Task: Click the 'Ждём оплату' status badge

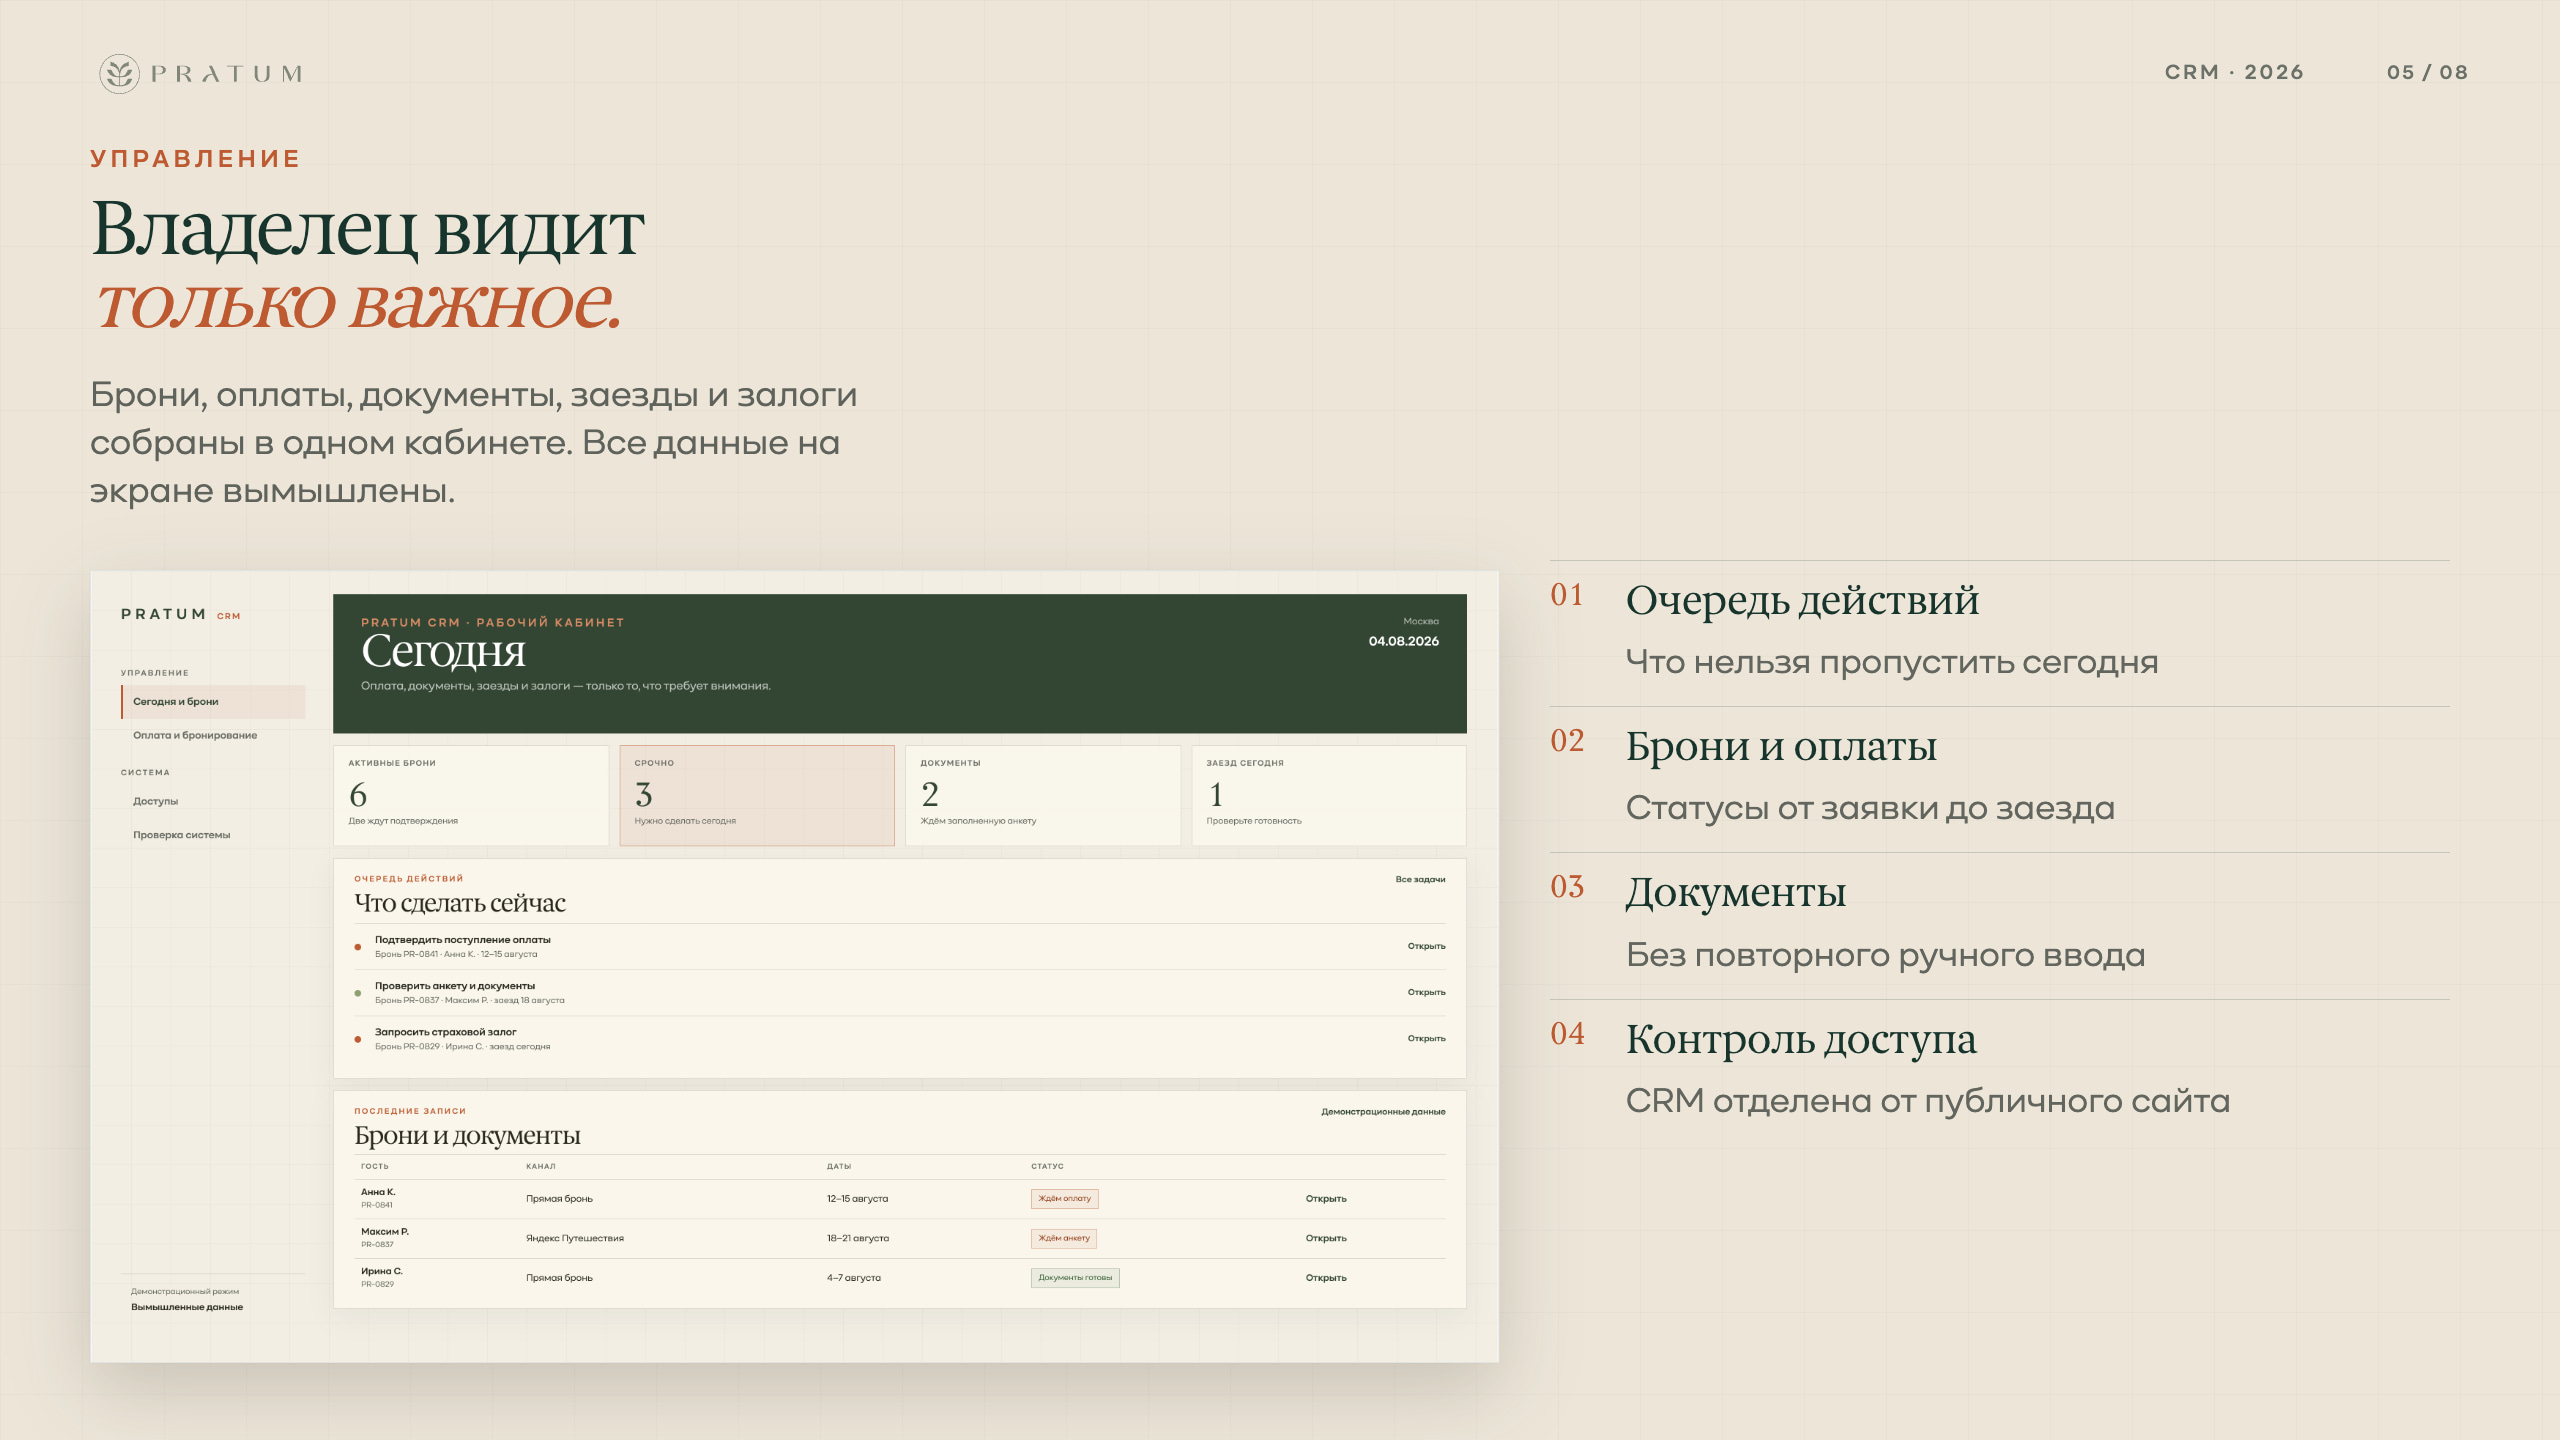Action: click(1065, 1198)
